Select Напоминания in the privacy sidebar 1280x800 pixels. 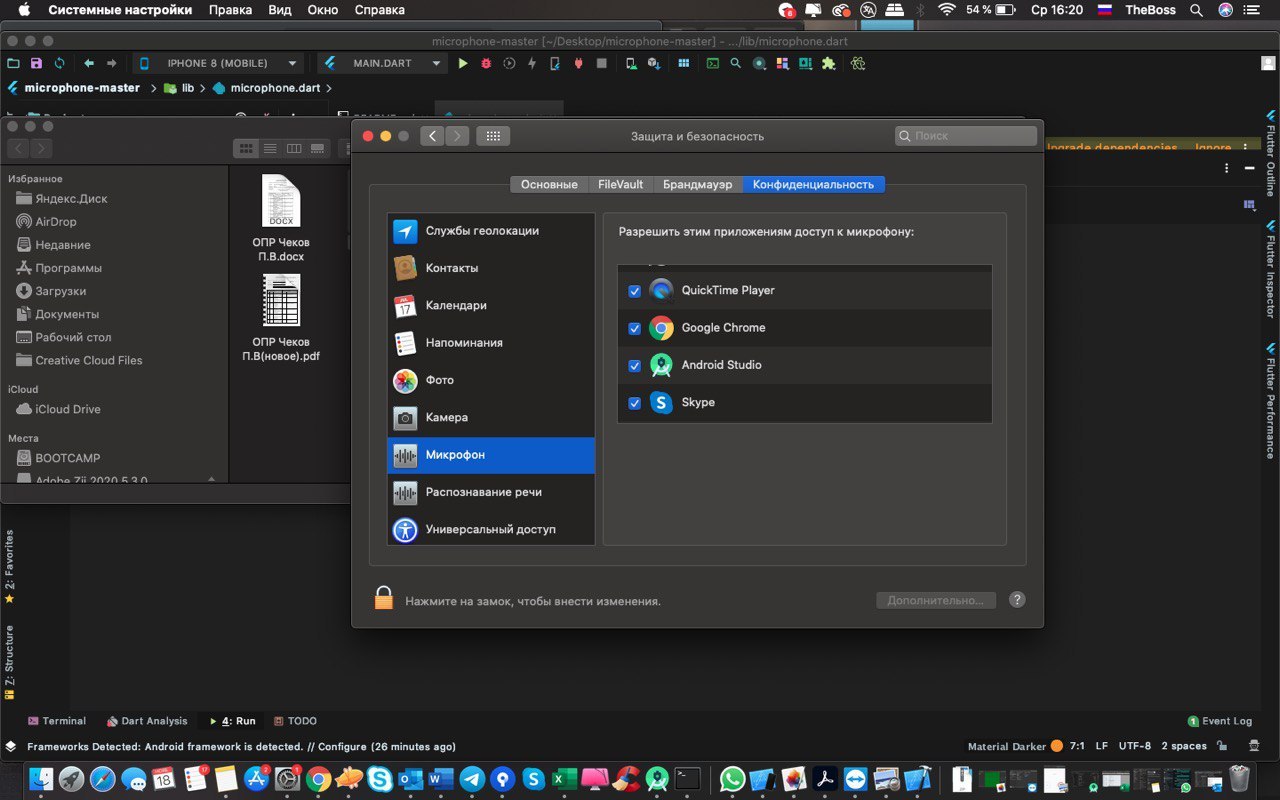(491, 343)
